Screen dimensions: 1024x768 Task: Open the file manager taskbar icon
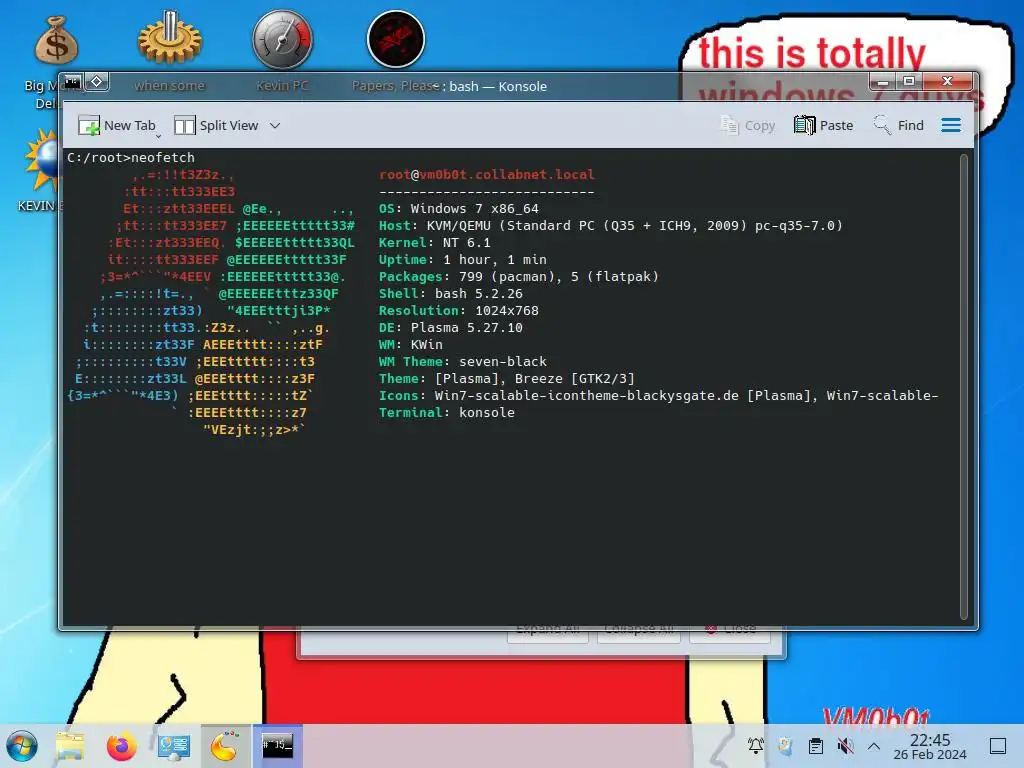70,746
